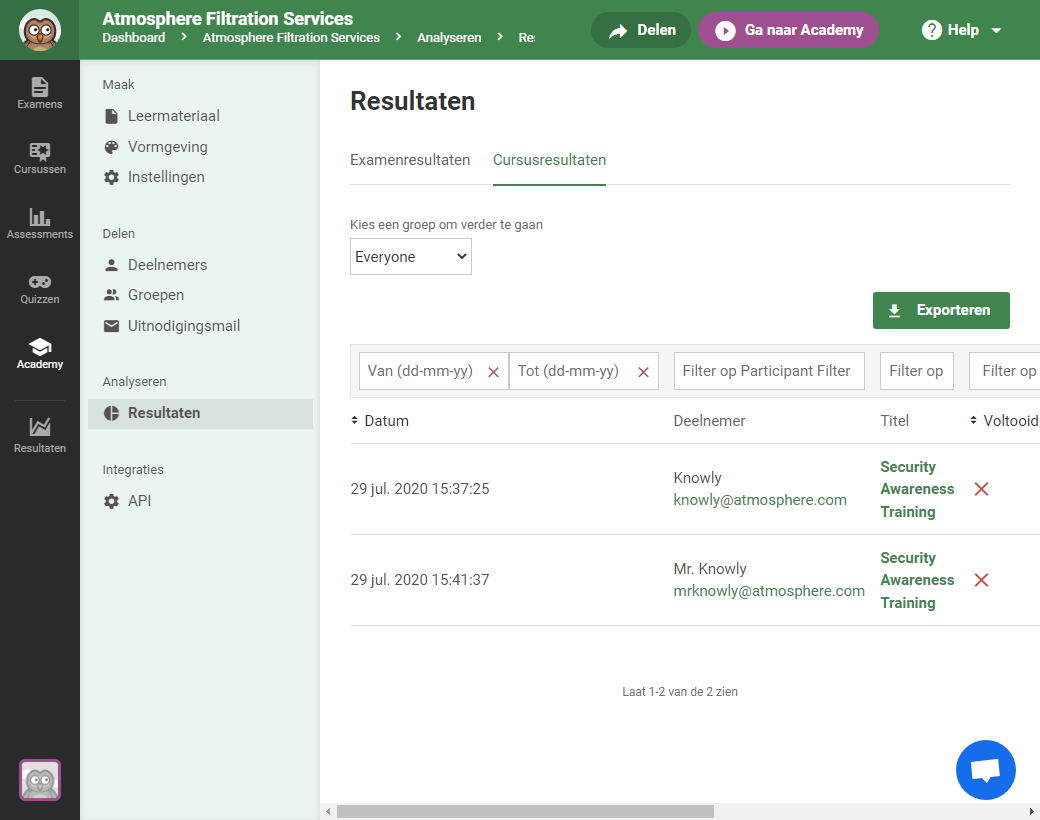The image size is (1040, 820).
Task: Clear the Van date filter
Action: coord(493,372)
